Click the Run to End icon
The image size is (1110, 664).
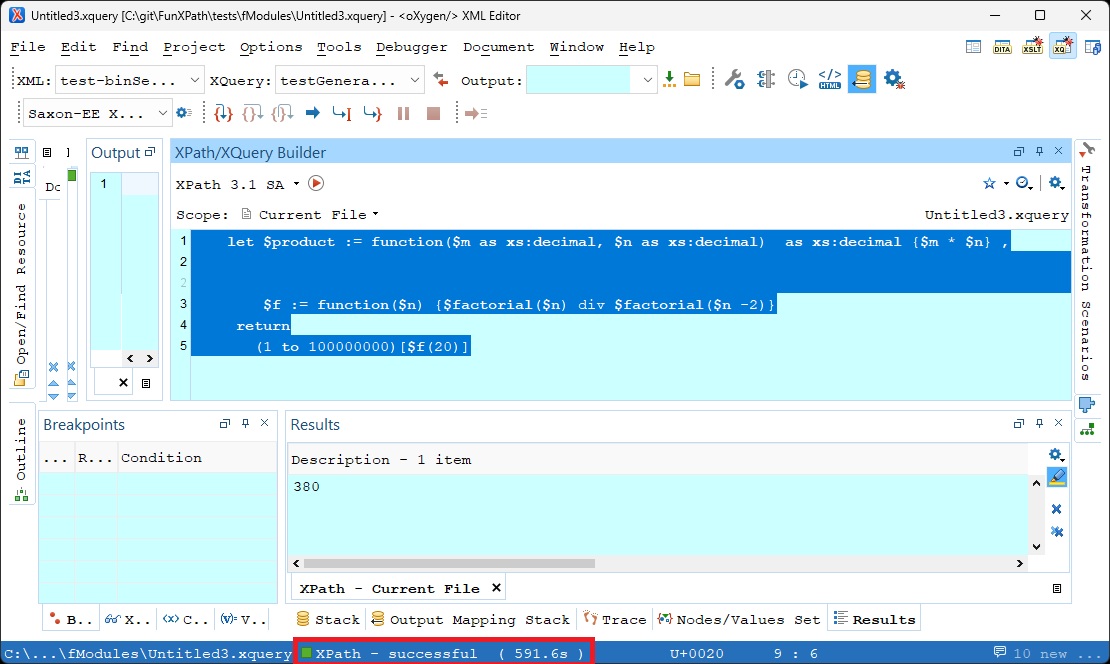(372, 113)
